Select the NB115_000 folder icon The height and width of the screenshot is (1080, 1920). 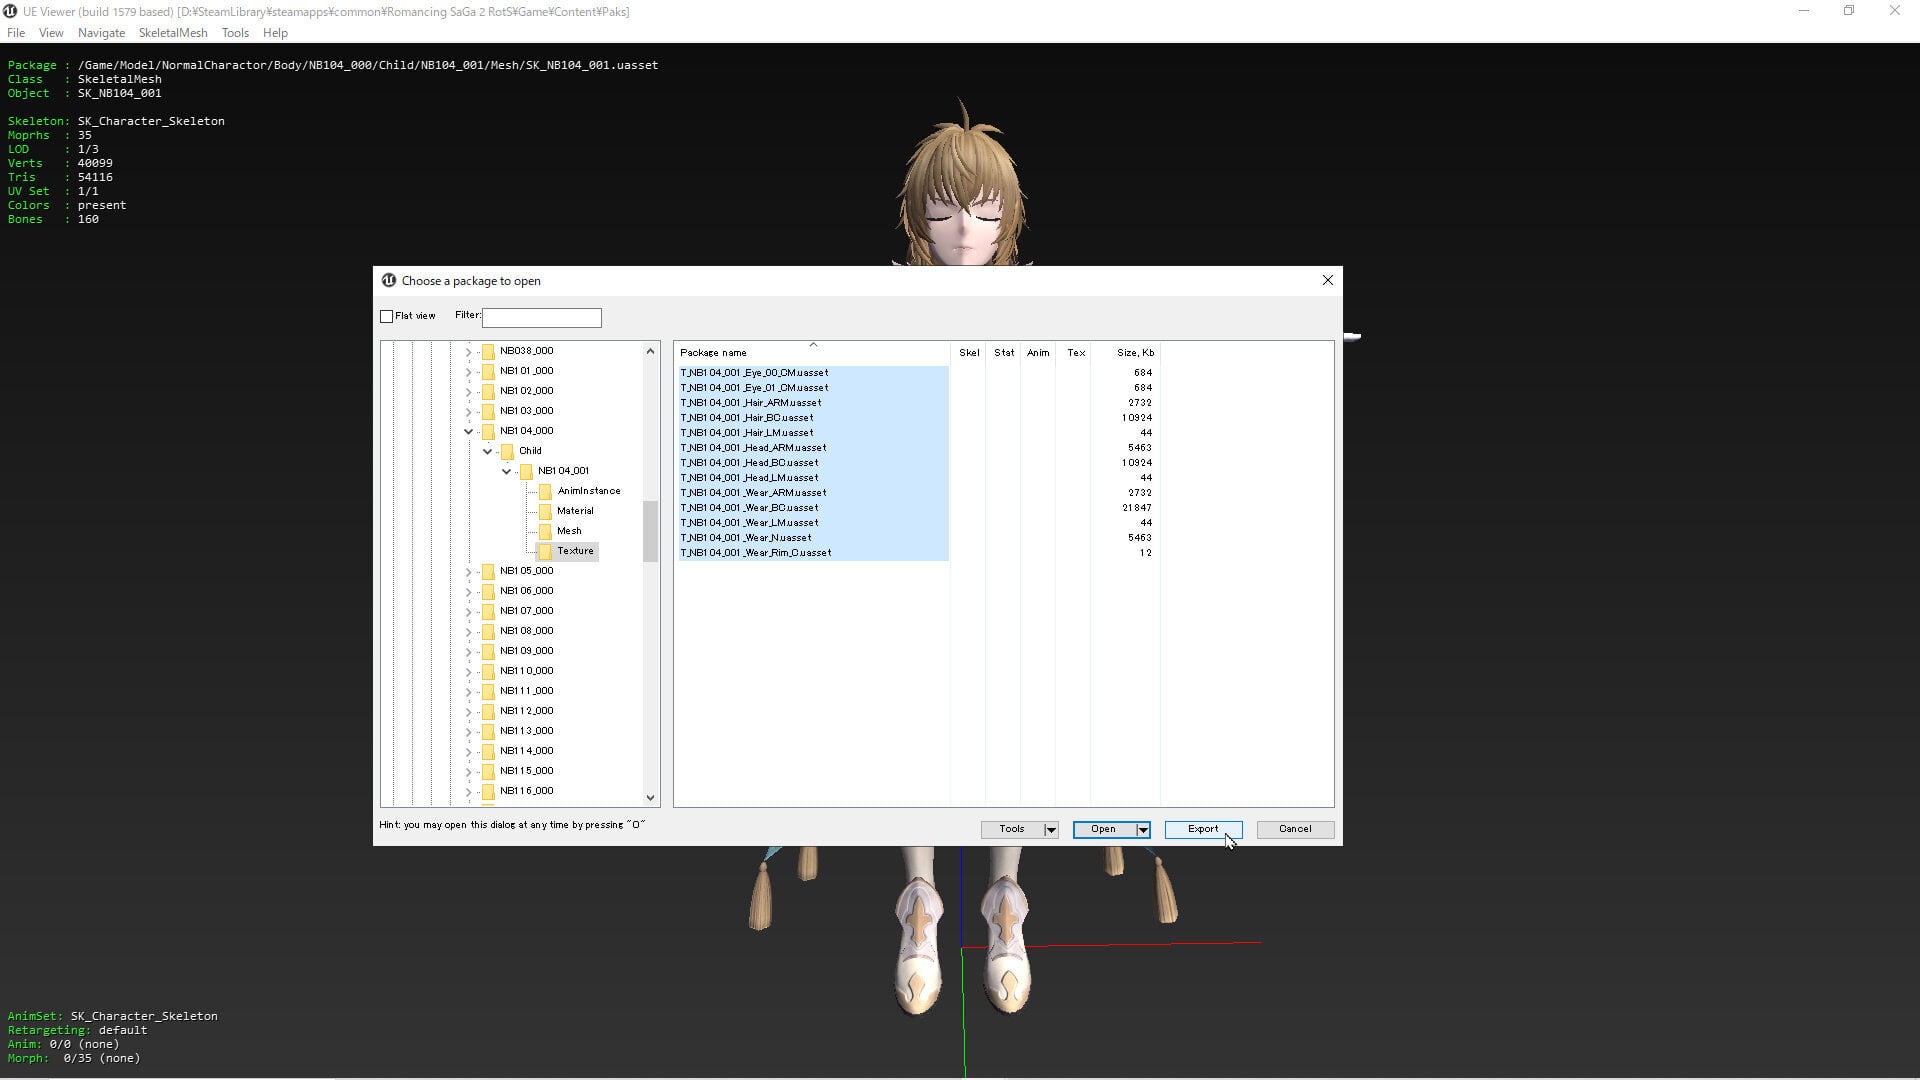(488, 771)
